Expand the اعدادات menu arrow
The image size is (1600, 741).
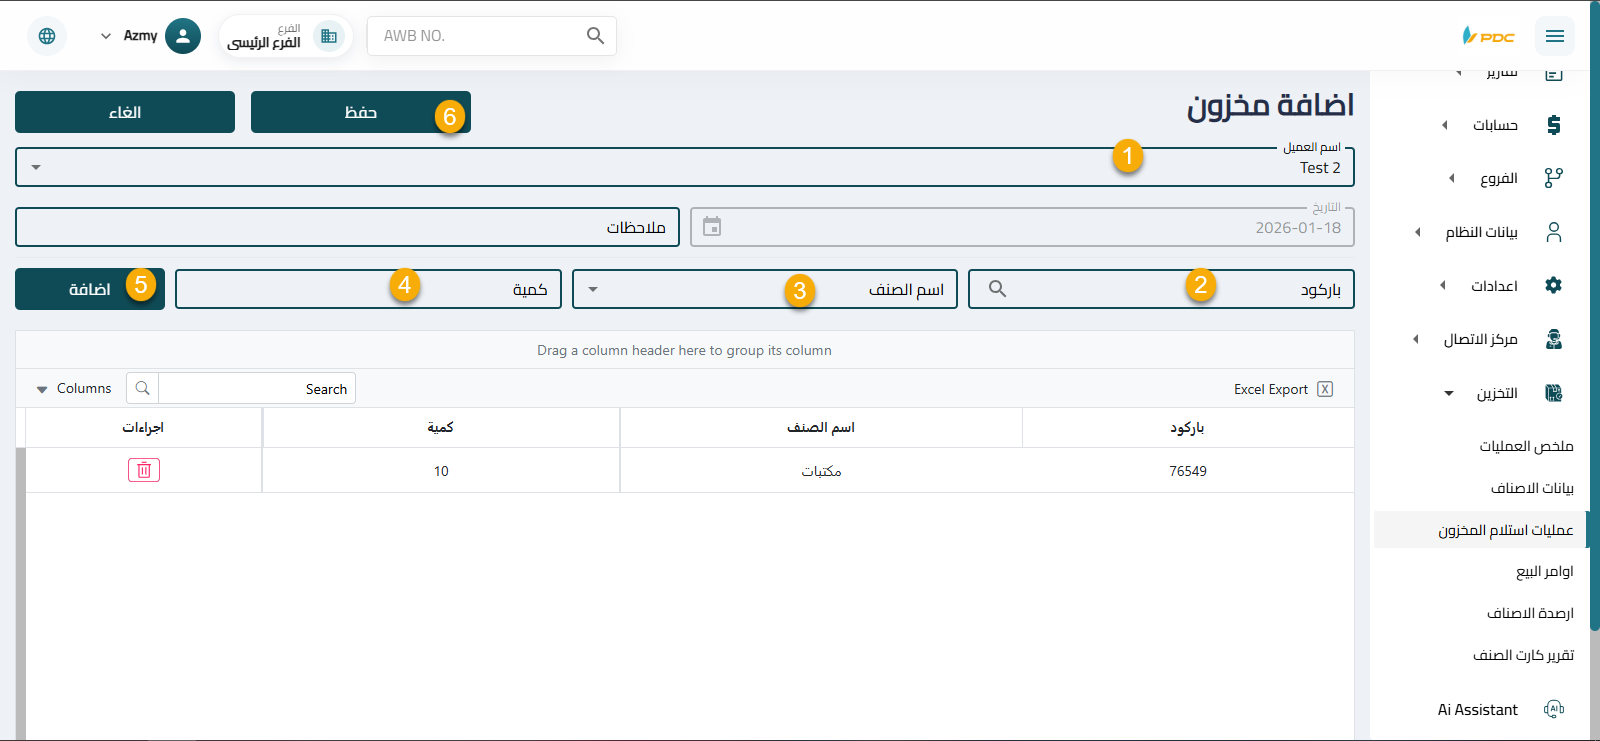point(1442,285)
